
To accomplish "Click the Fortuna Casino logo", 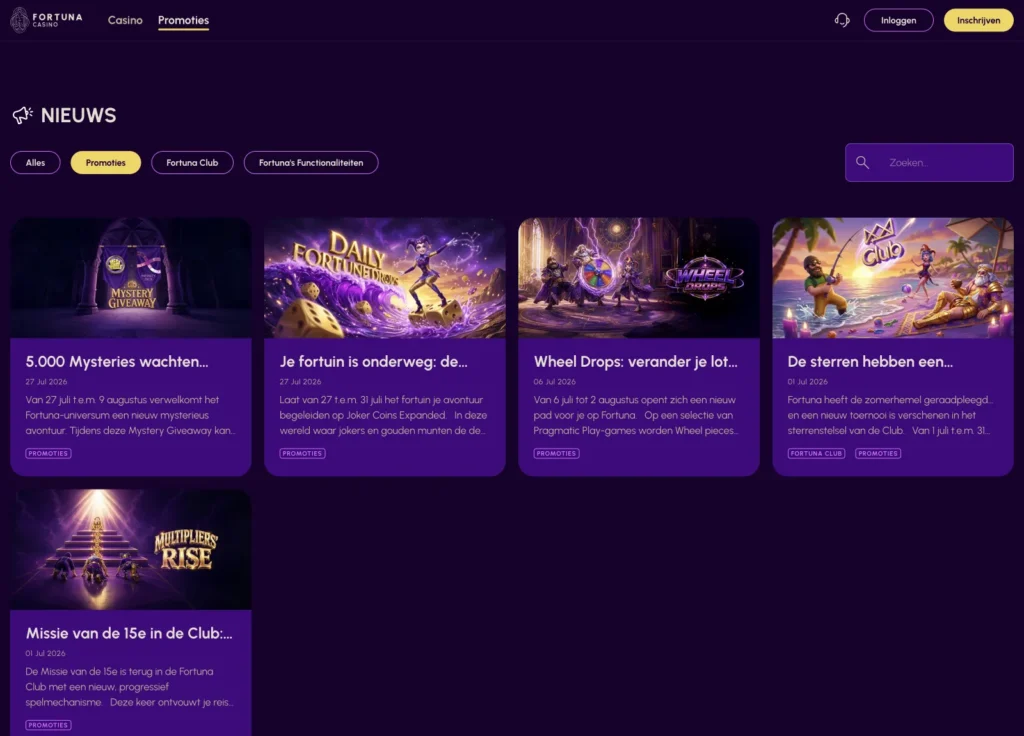I will pos(46,20).
